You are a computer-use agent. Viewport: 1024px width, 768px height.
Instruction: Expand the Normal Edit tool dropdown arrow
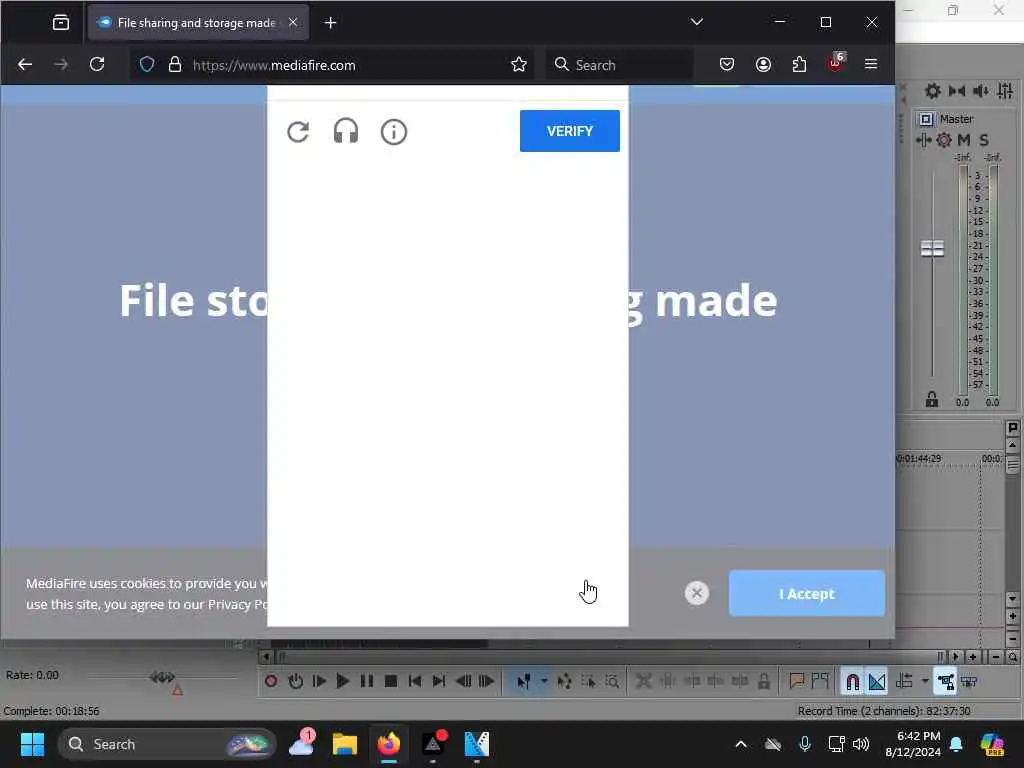[543, 681]
